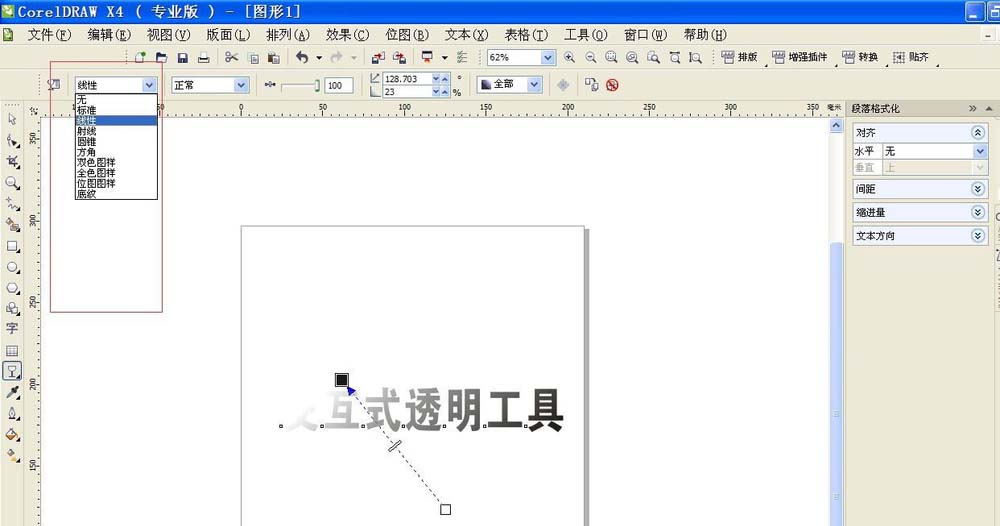Open the 正常 merge mode dropdown
This screenshot has height=526, width=1000.
coord(241,85)
